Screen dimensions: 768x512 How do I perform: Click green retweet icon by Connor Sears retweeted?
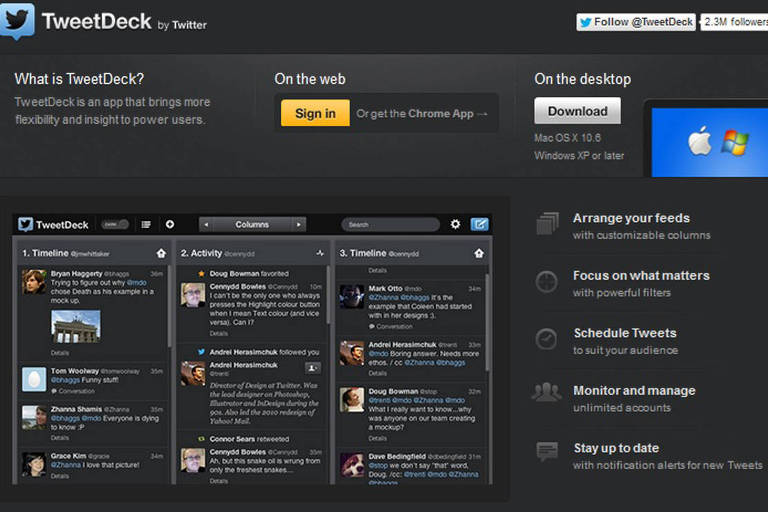point(201,439)
